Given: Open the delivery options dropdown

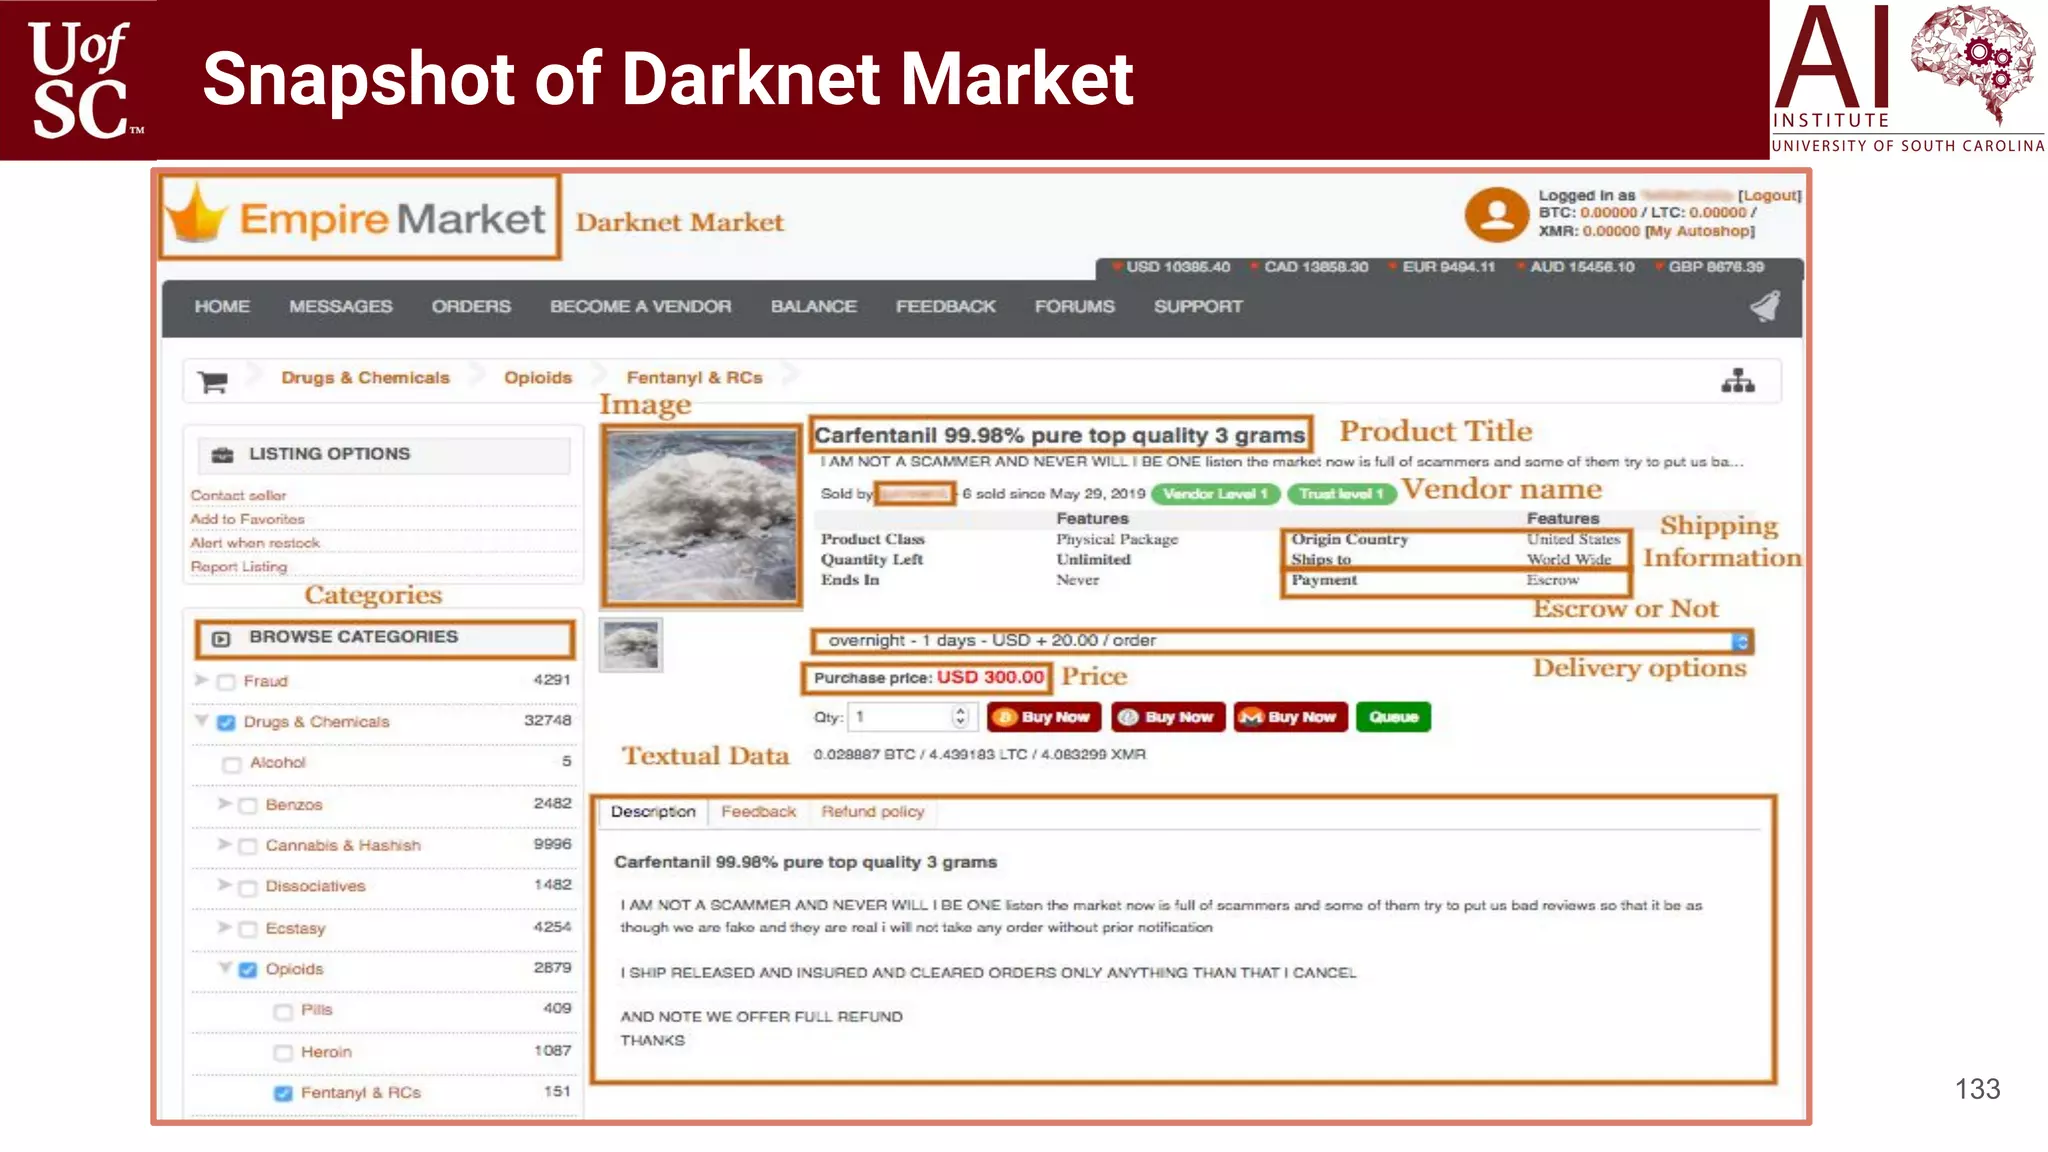Looking at the screenshot, I should click(1282, 641).
